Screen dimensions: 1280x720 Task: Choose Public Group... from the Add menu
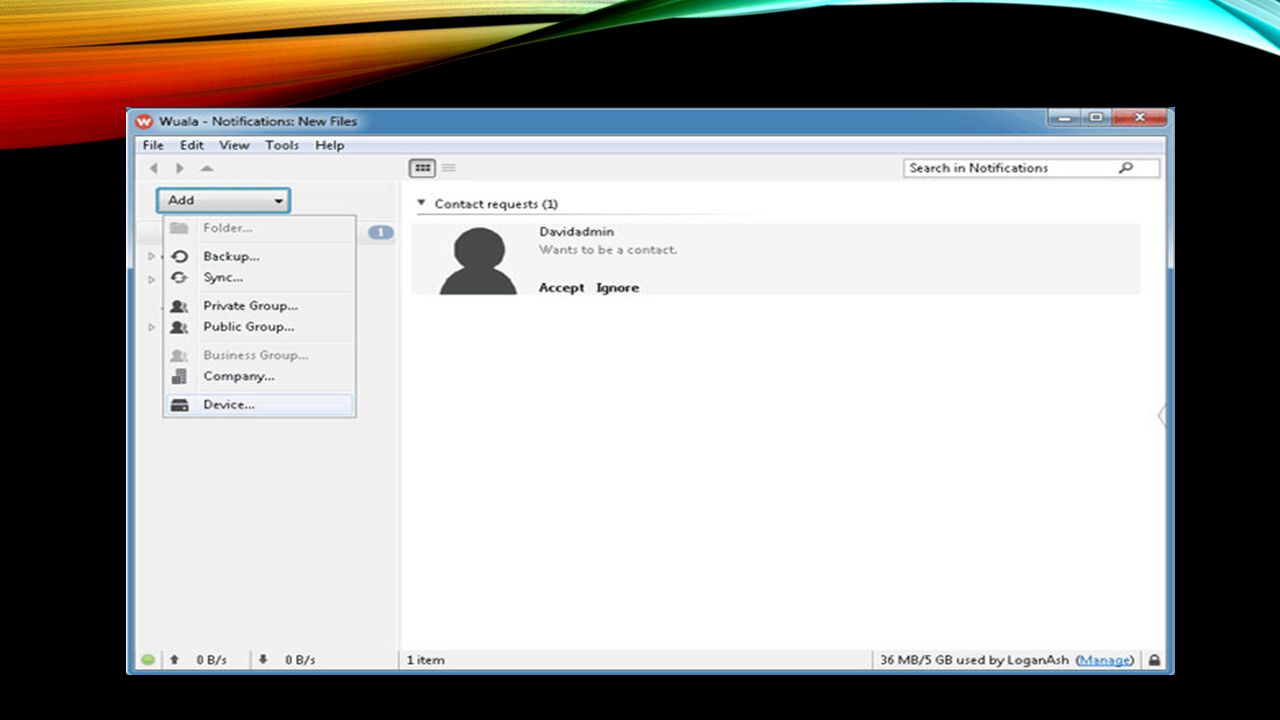[259, 327]
